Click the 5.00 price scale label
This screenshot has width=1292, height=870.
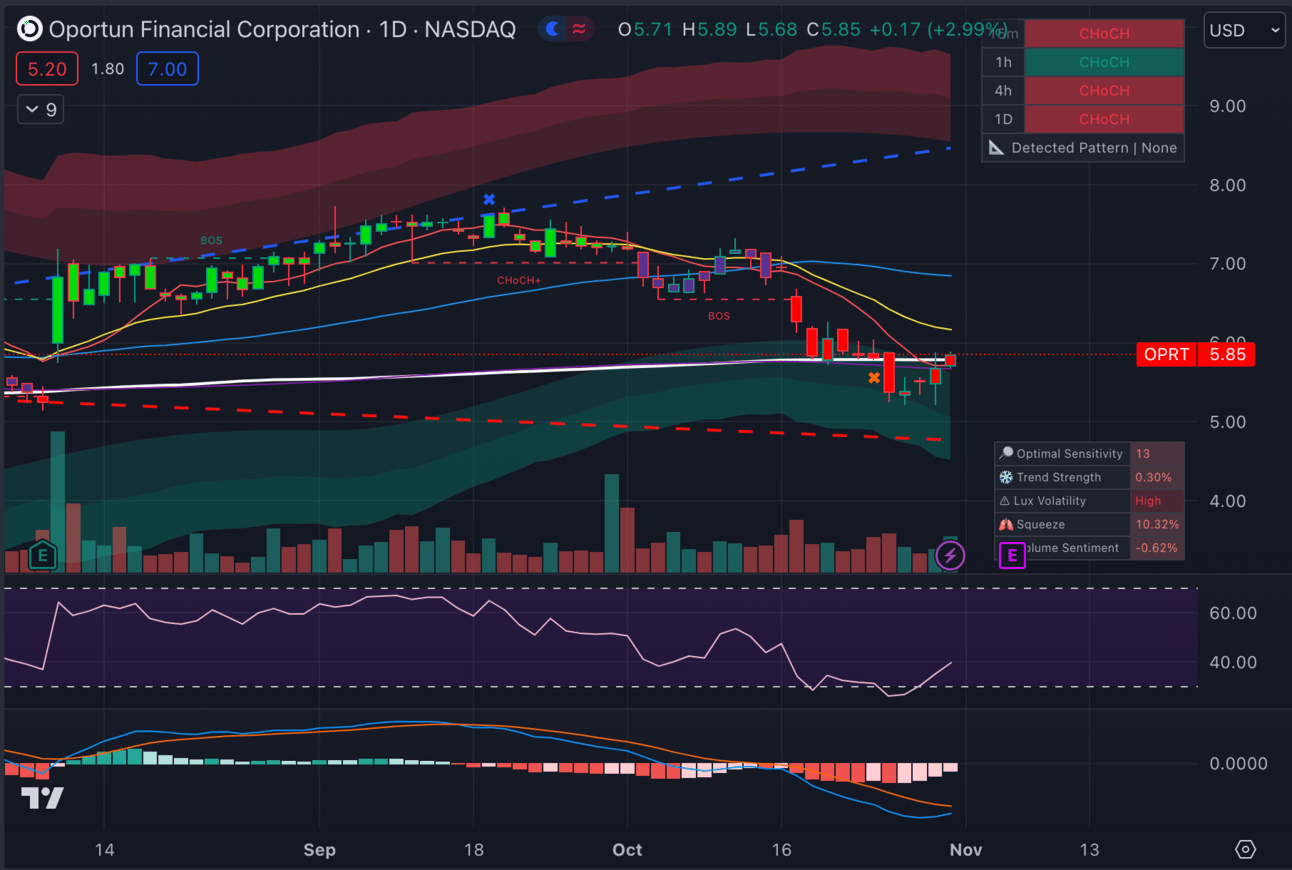(x=1227, y=422)
